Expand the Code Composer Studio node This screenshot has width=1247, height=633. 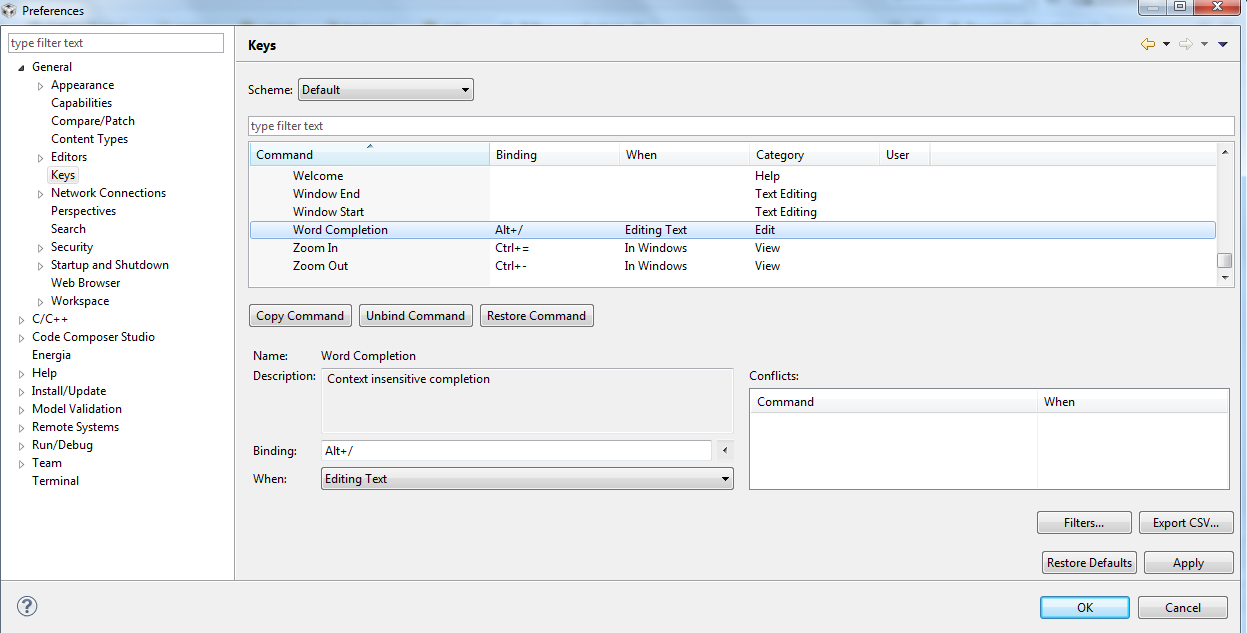22,338
